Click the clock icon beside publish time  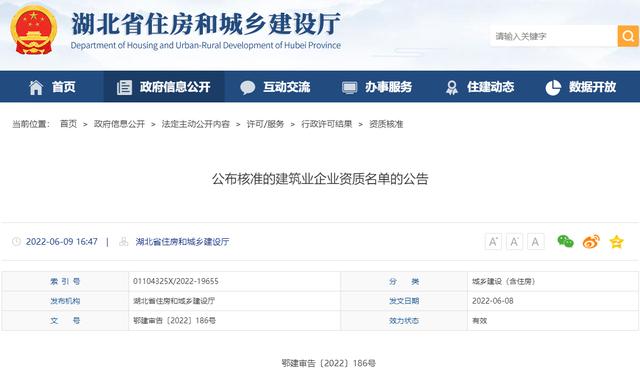click(x=16, y=242)
